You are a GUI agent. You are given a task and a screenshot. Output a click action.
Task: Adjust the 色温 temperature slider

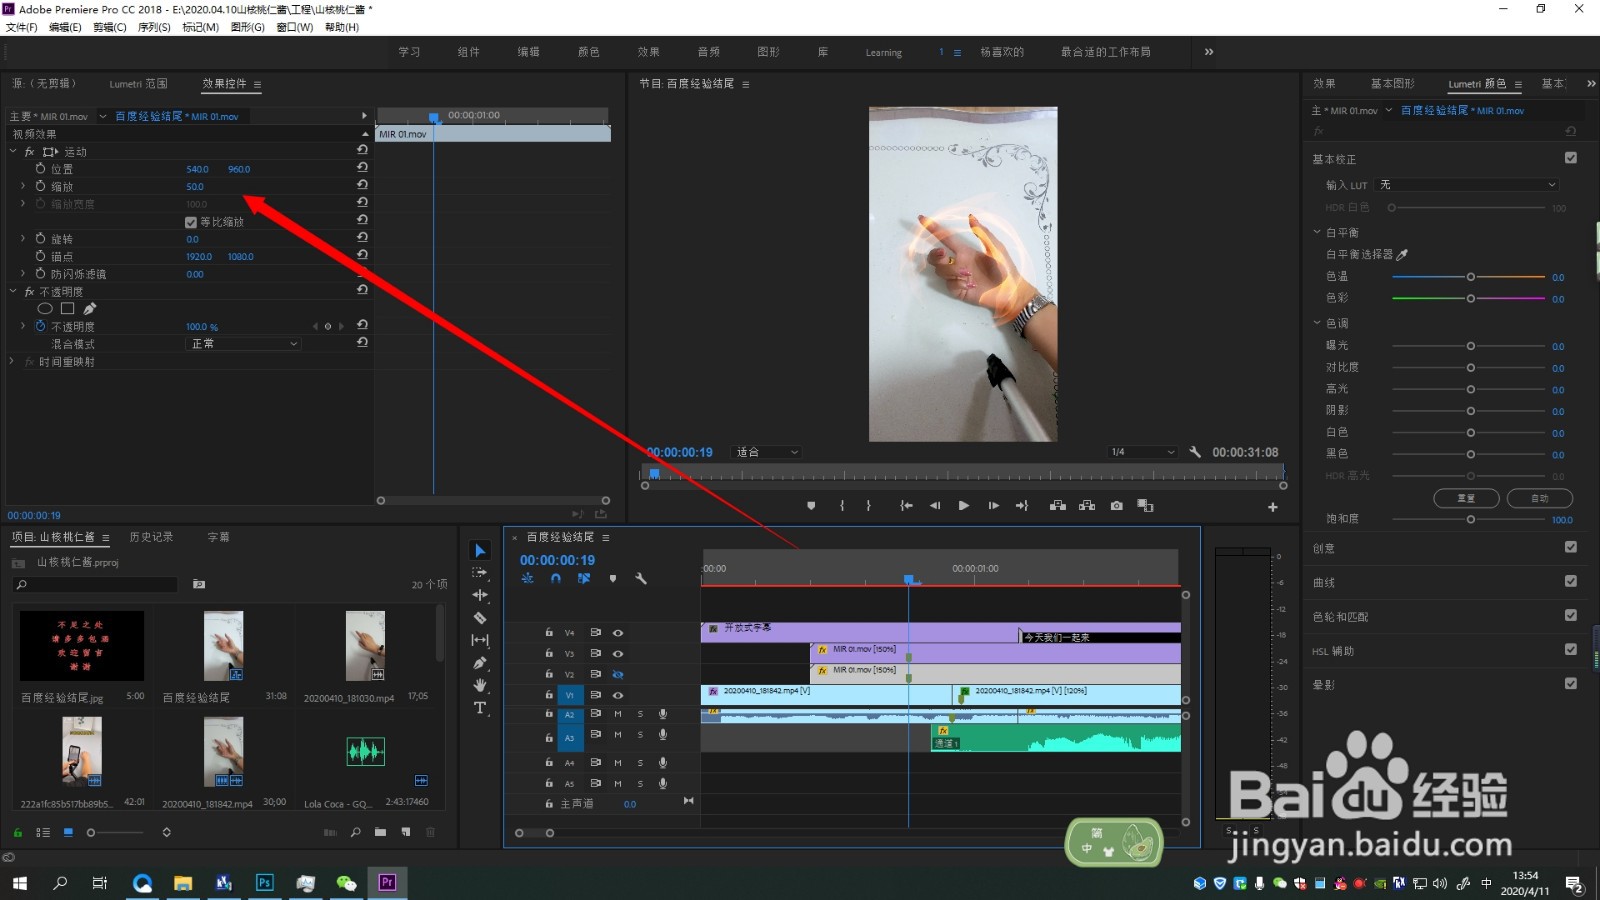click(1469, 277)
